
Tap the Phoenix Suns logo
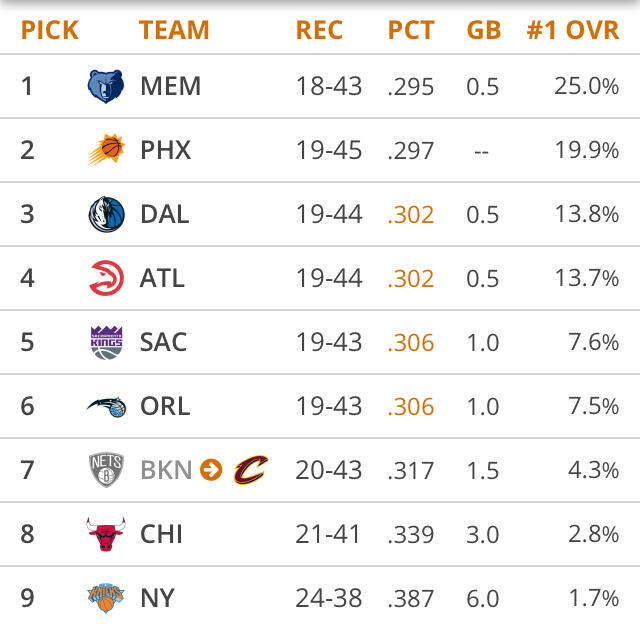[x=105, y=150]
